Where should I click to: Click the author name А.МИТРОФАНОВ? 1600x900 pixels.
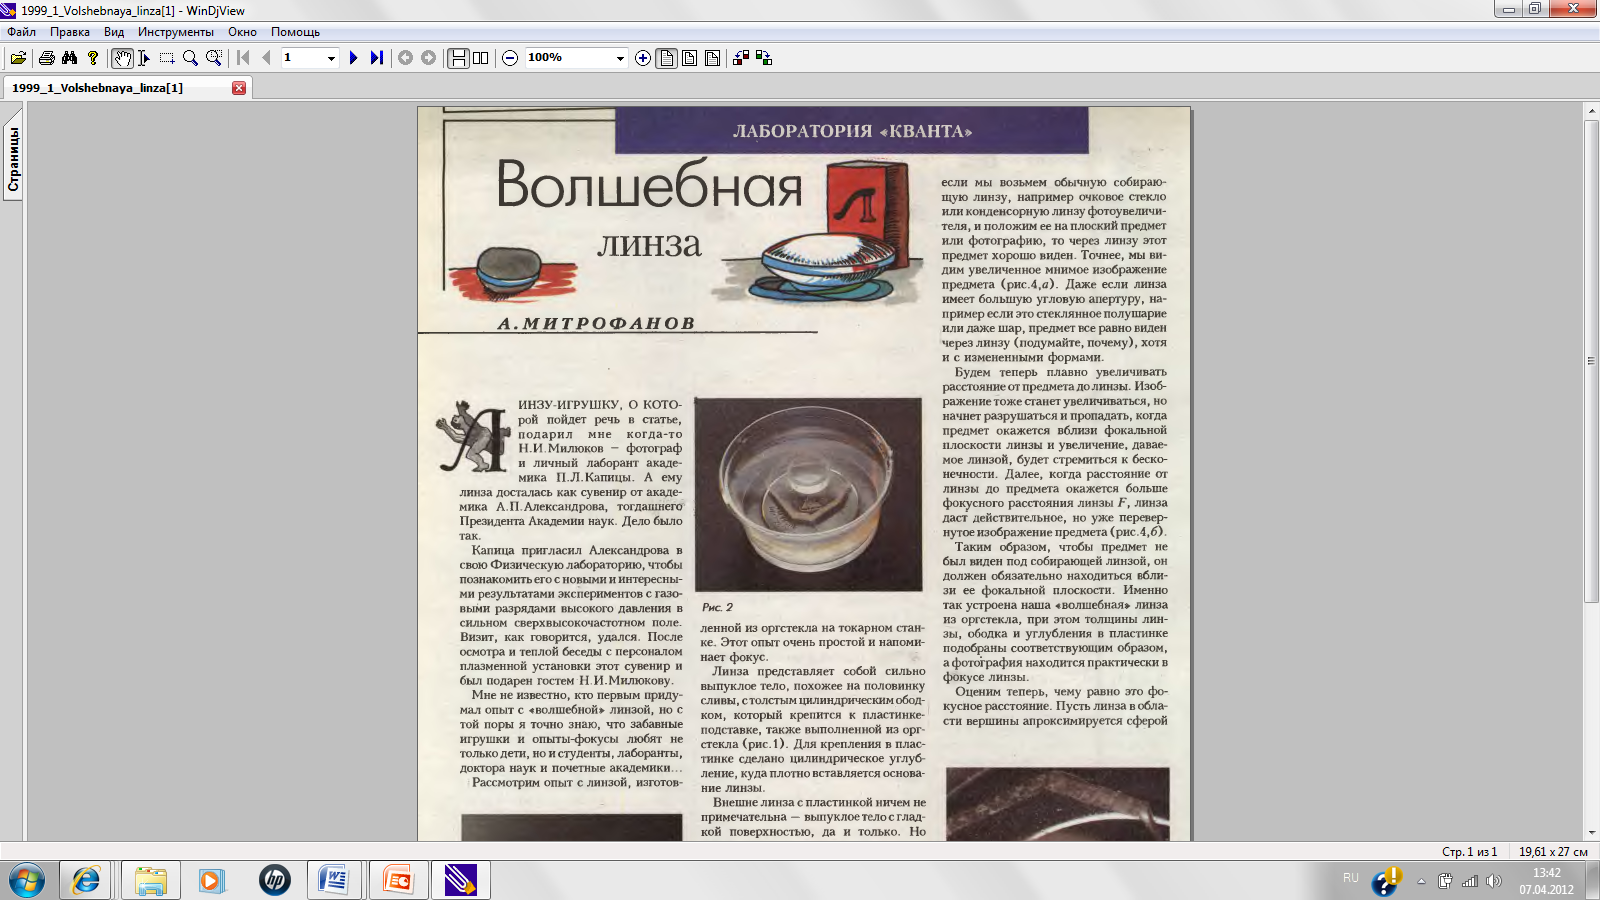596,323
